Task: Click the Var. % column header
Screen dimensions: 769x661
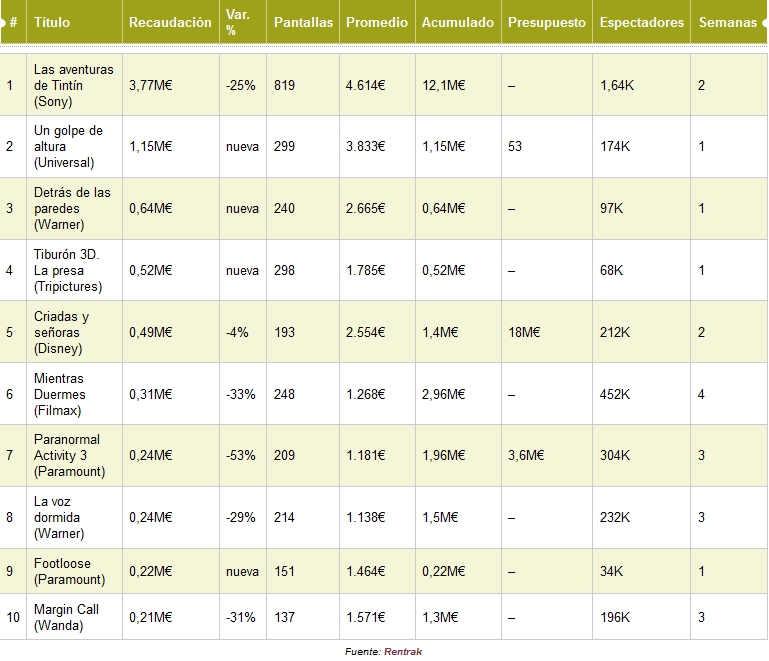Action: [x=238, y=22]
